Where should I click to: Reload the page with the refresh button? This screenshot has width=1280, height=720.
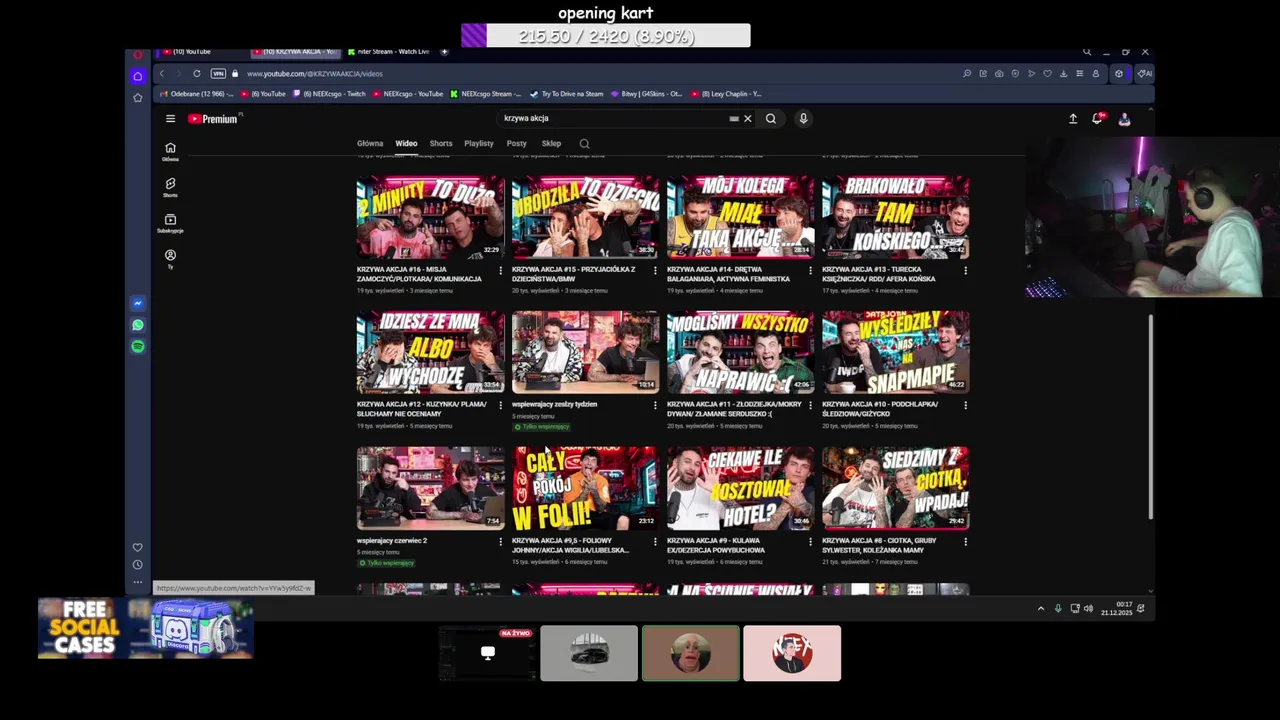197,73
